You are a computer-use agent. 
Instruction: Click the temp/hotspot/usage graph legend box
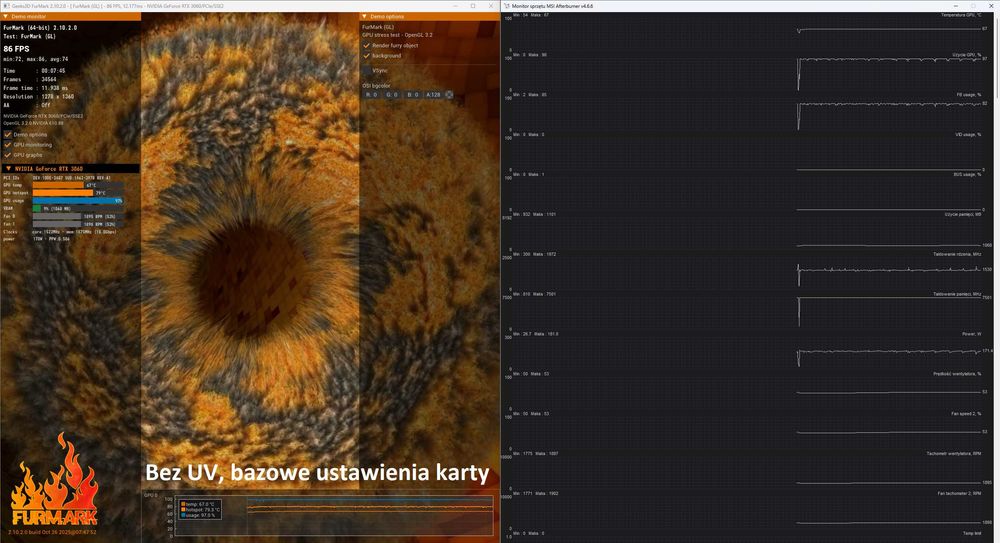tap(200, 510)
